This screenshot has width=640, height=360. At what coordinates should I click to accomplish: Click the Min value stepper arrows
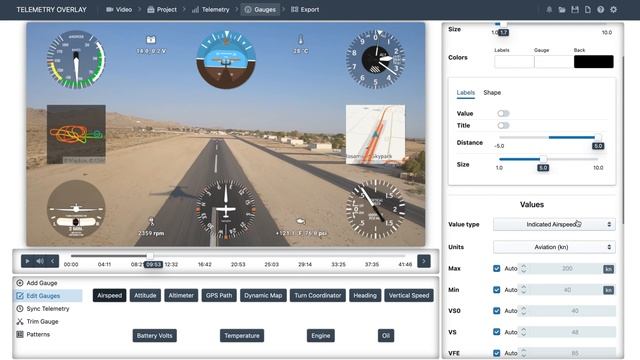click(524, 289)
